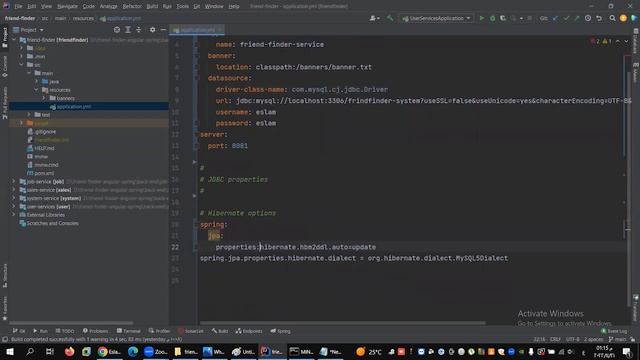Collapse the src folder node
This screenshot has width=640, height=360.
(x=22, y=65)
